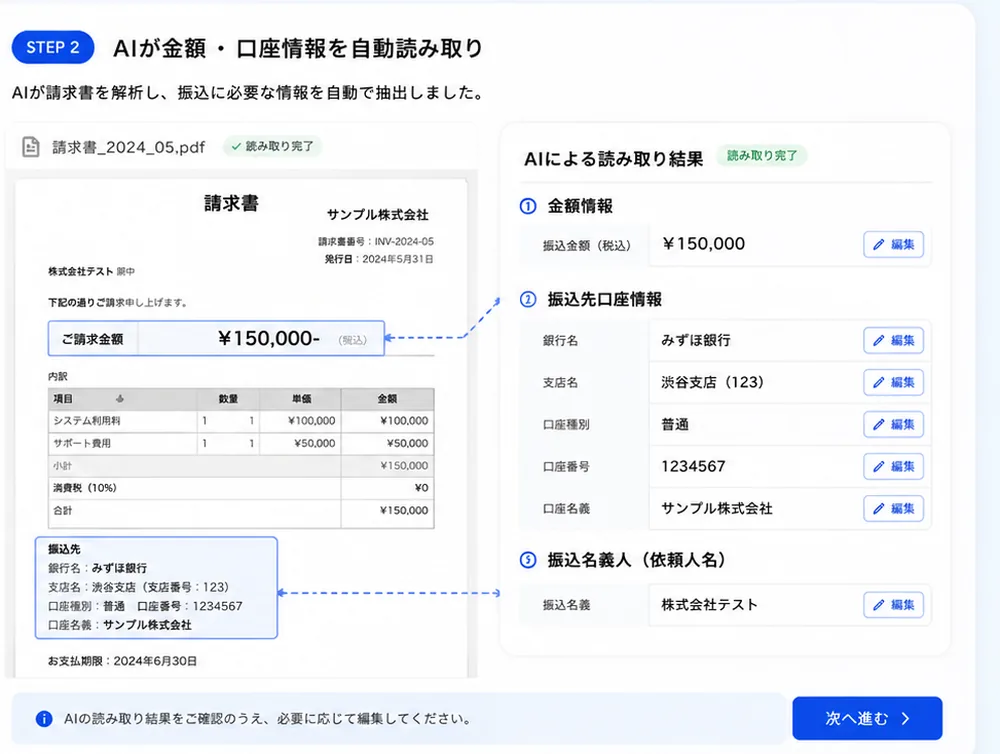Click the 振込先 bank details box
1000x754 pixels.
[x=156, y=588]
